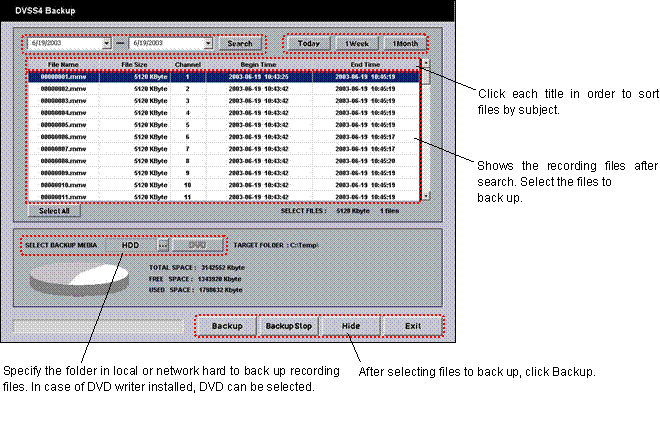Filter recordings by 1Week

(x=355, y=44)
